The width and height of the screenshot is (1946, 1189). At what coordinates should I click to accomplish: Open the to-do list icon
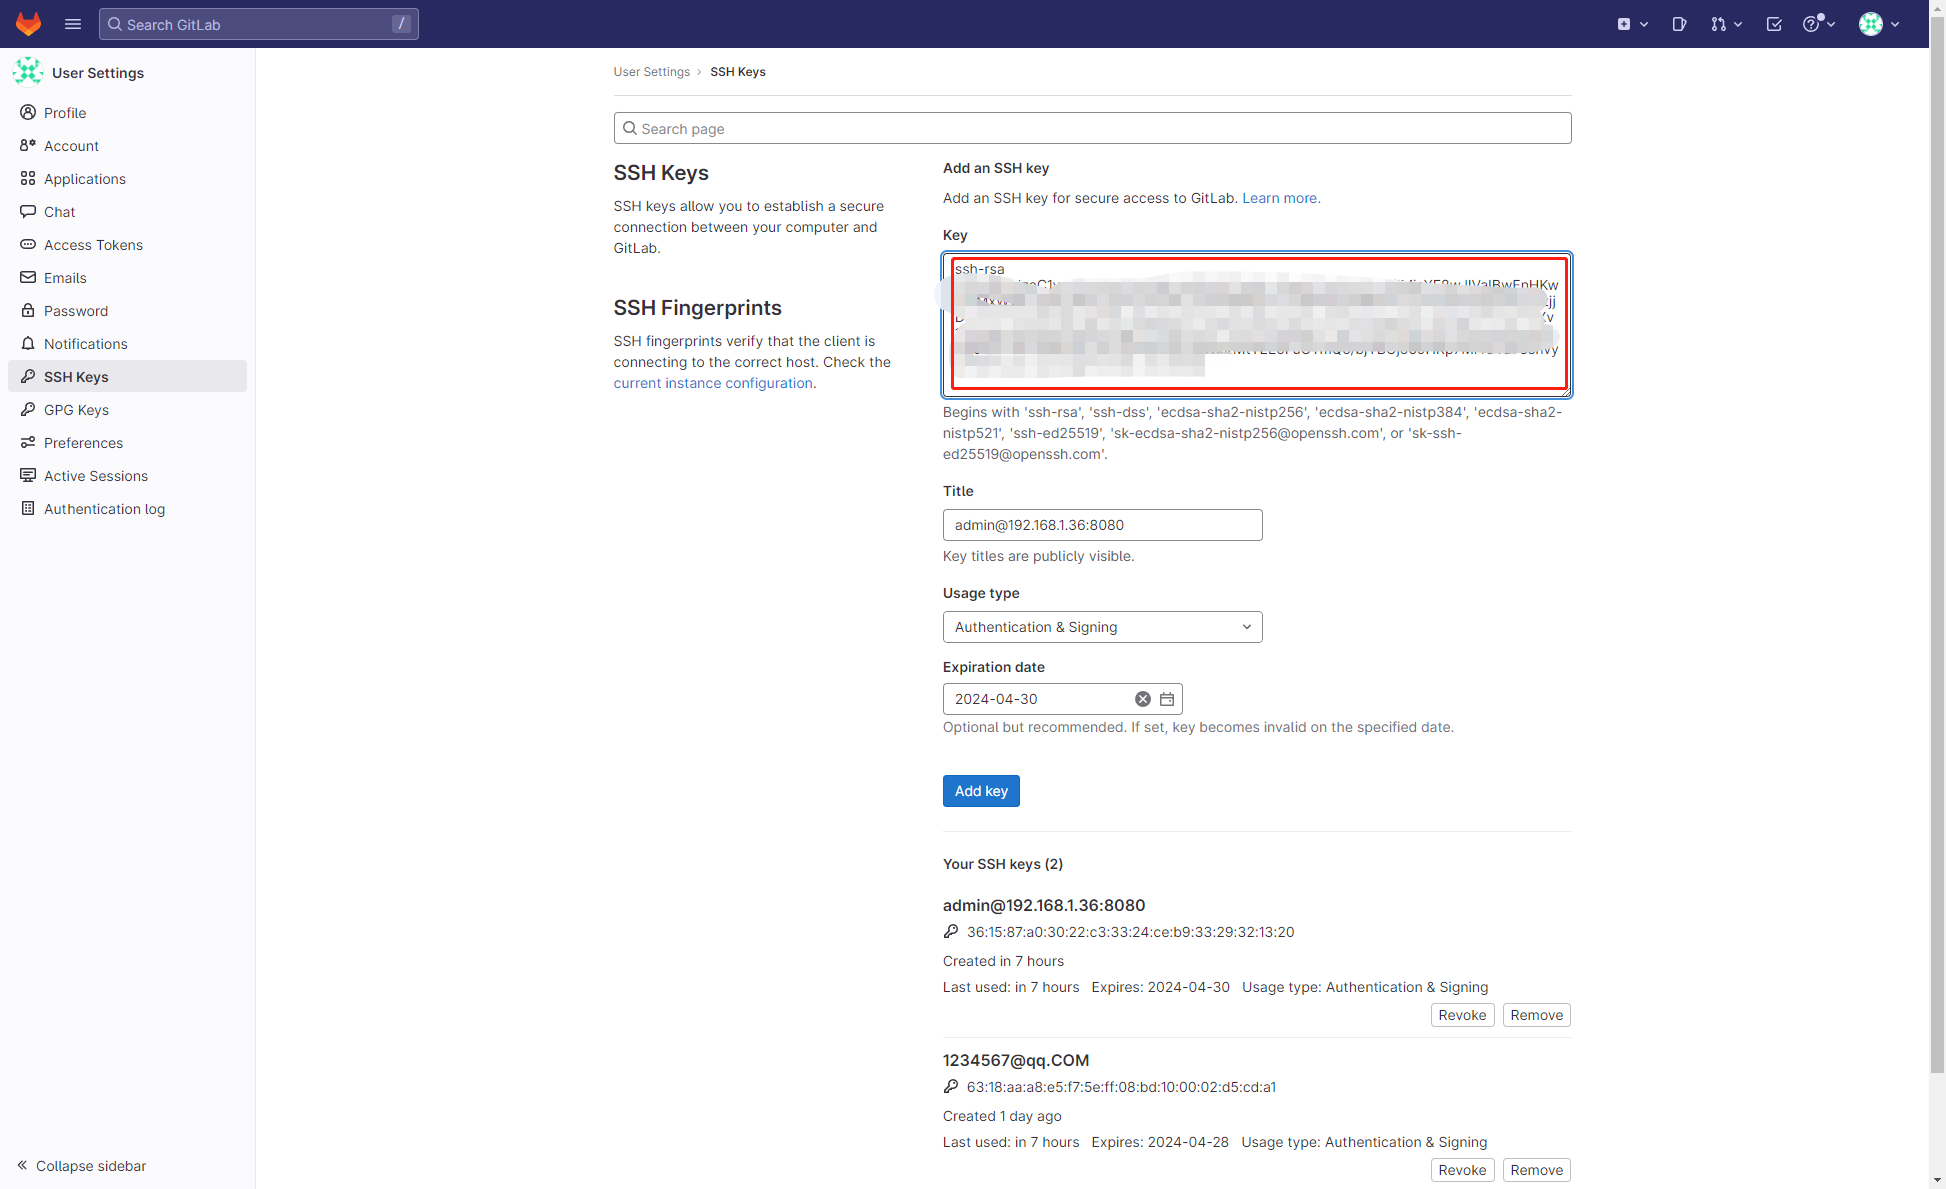click(1774, 24)
